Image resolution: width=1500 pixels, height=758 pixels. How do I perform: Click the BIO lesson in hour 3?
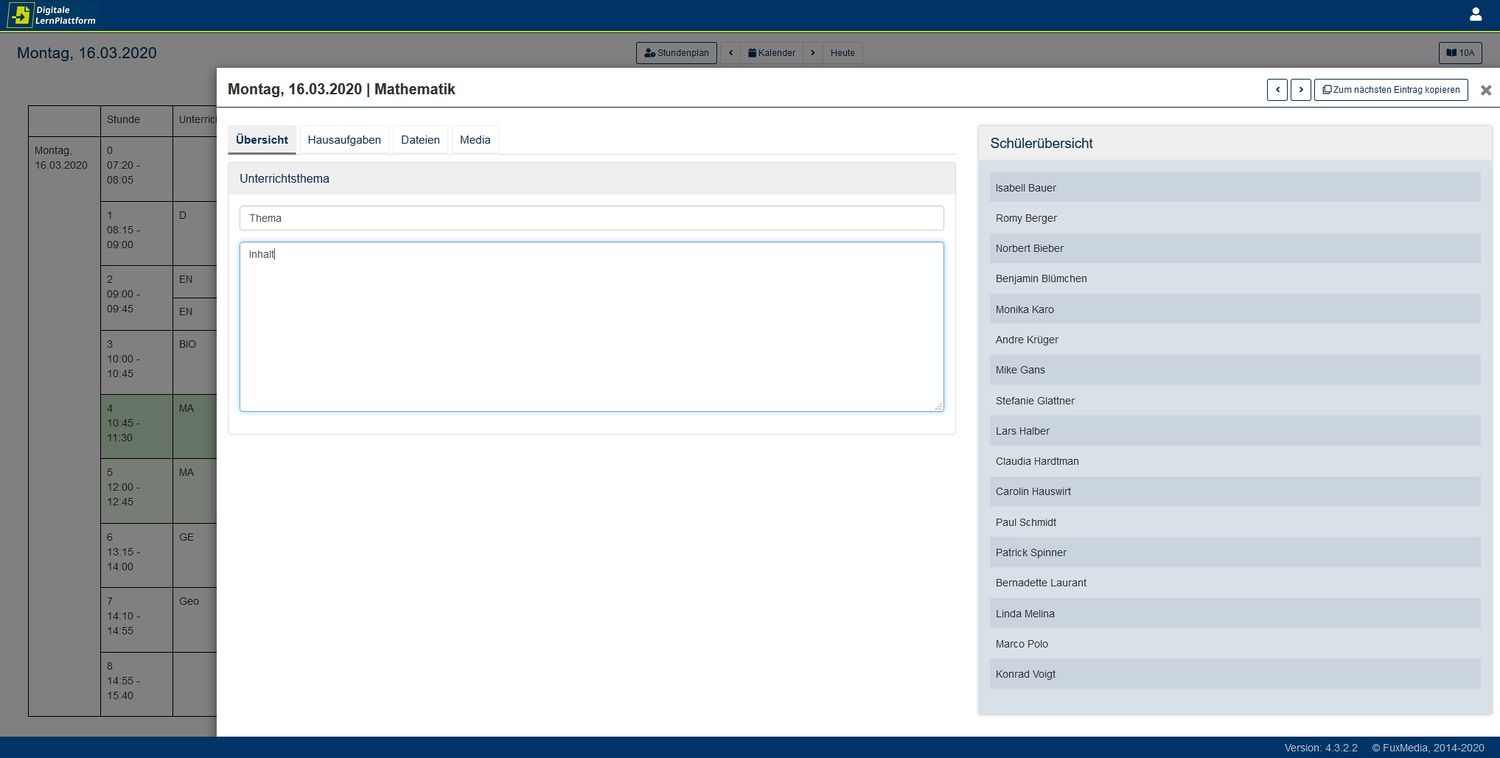click(x=195, y=362)
